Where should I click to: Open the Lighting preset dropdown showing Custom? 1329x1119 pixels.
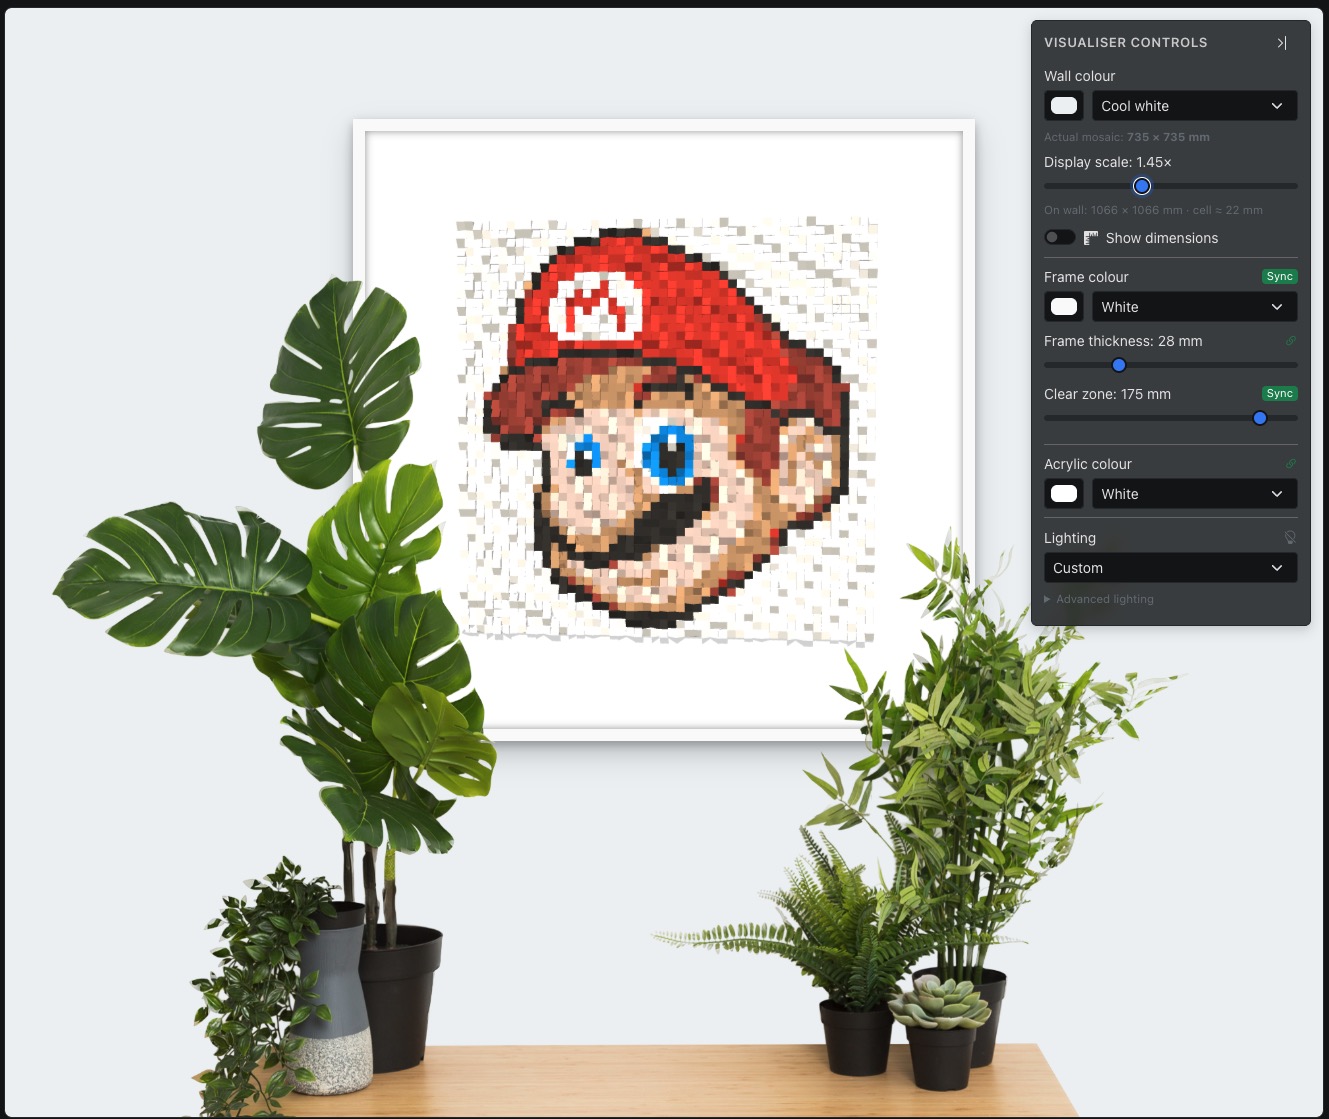1170,568
